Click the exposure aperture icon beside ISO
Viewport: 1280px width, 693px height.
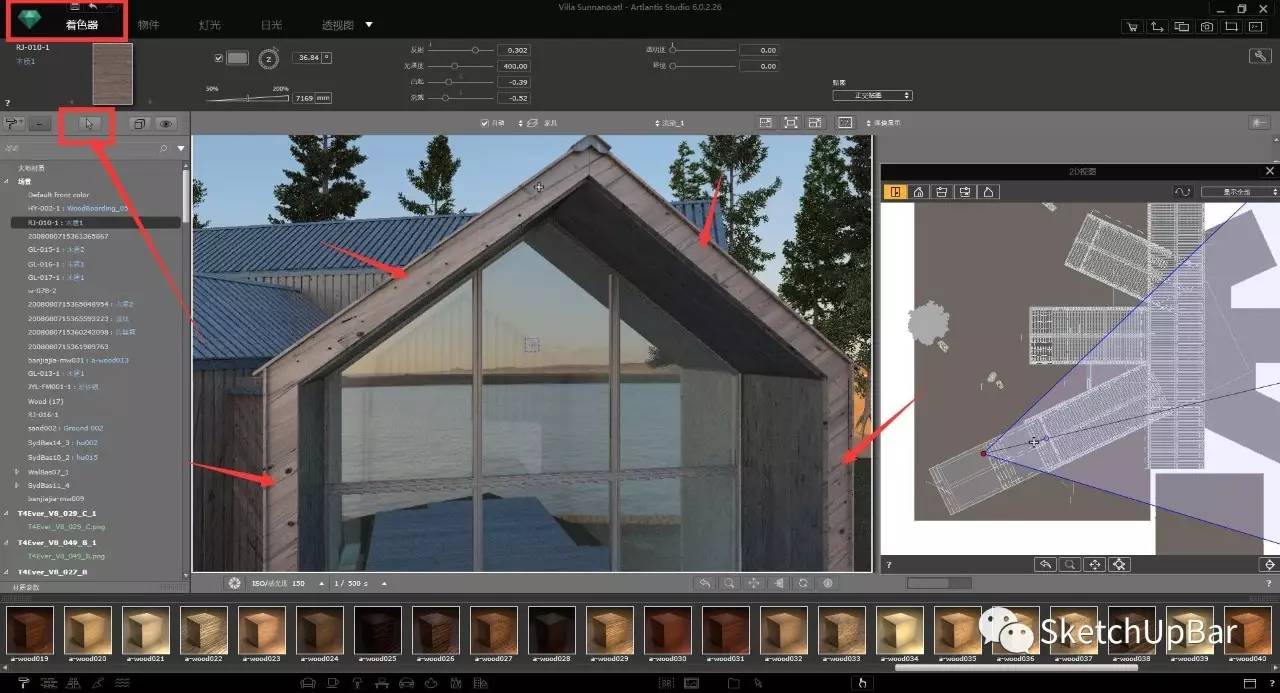(x=234, y=583)
